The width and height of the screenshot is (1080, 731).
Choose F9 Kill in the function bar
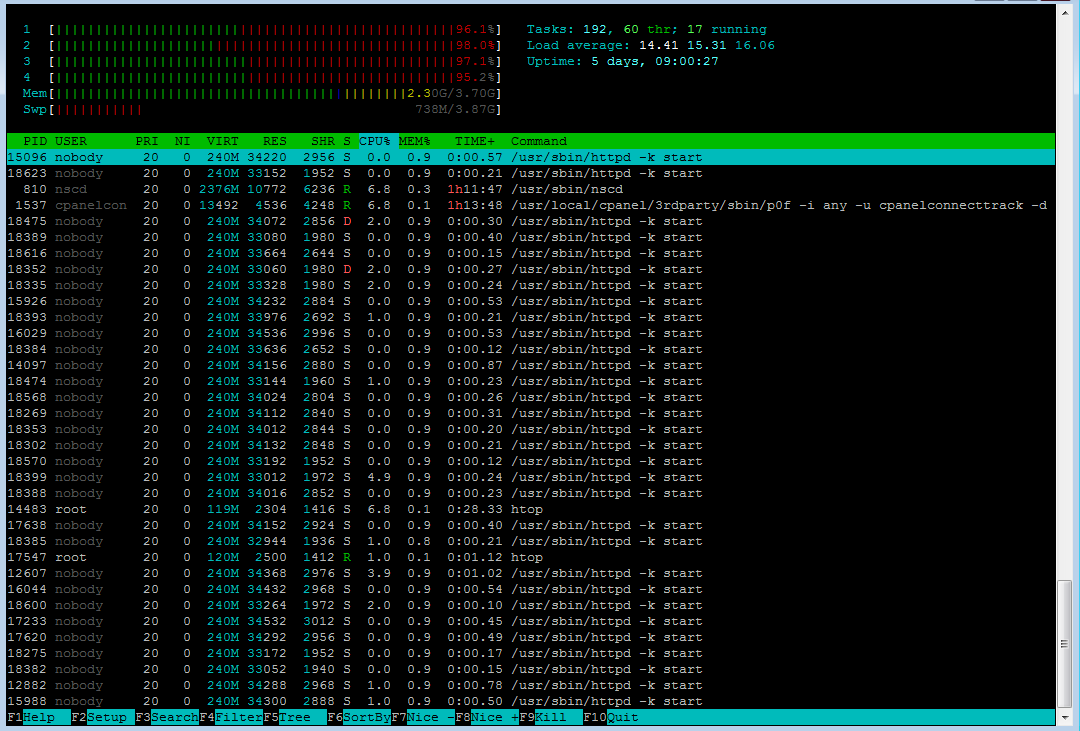[551, 717]
